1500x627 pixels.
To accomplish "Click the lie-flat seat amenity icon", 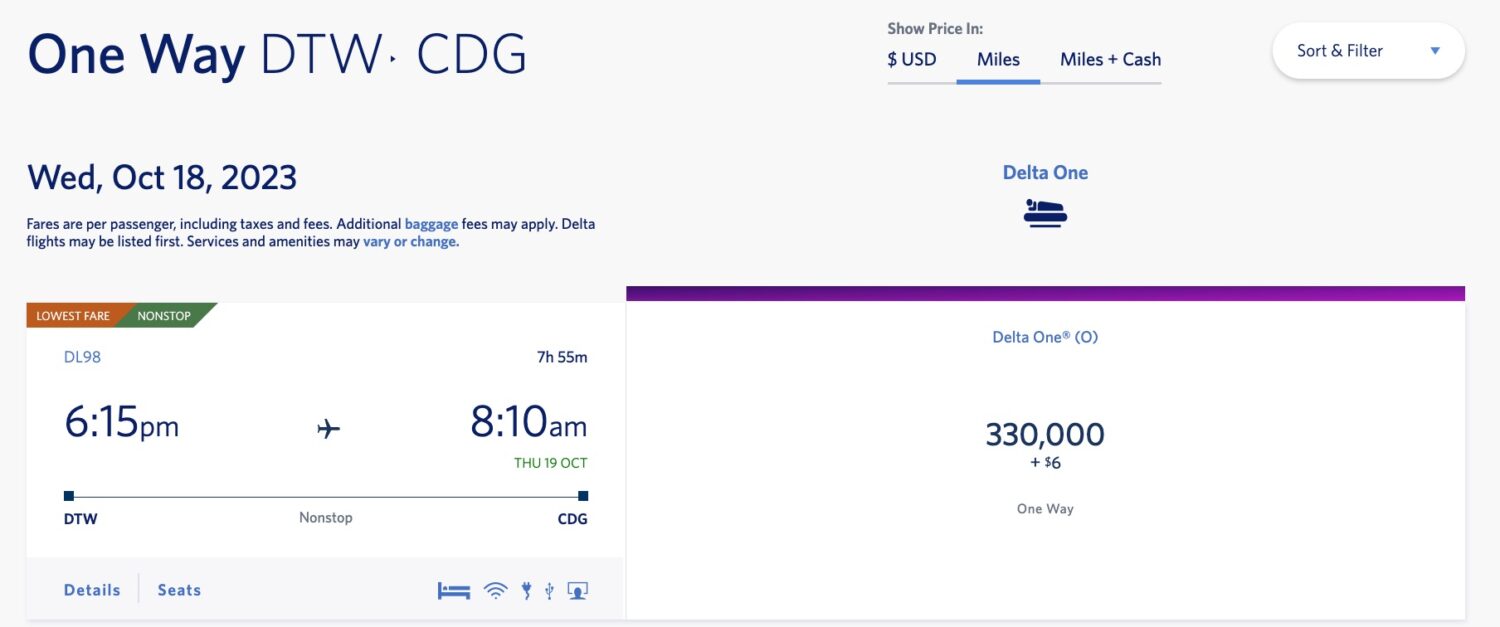I will [x=452, y=590].
